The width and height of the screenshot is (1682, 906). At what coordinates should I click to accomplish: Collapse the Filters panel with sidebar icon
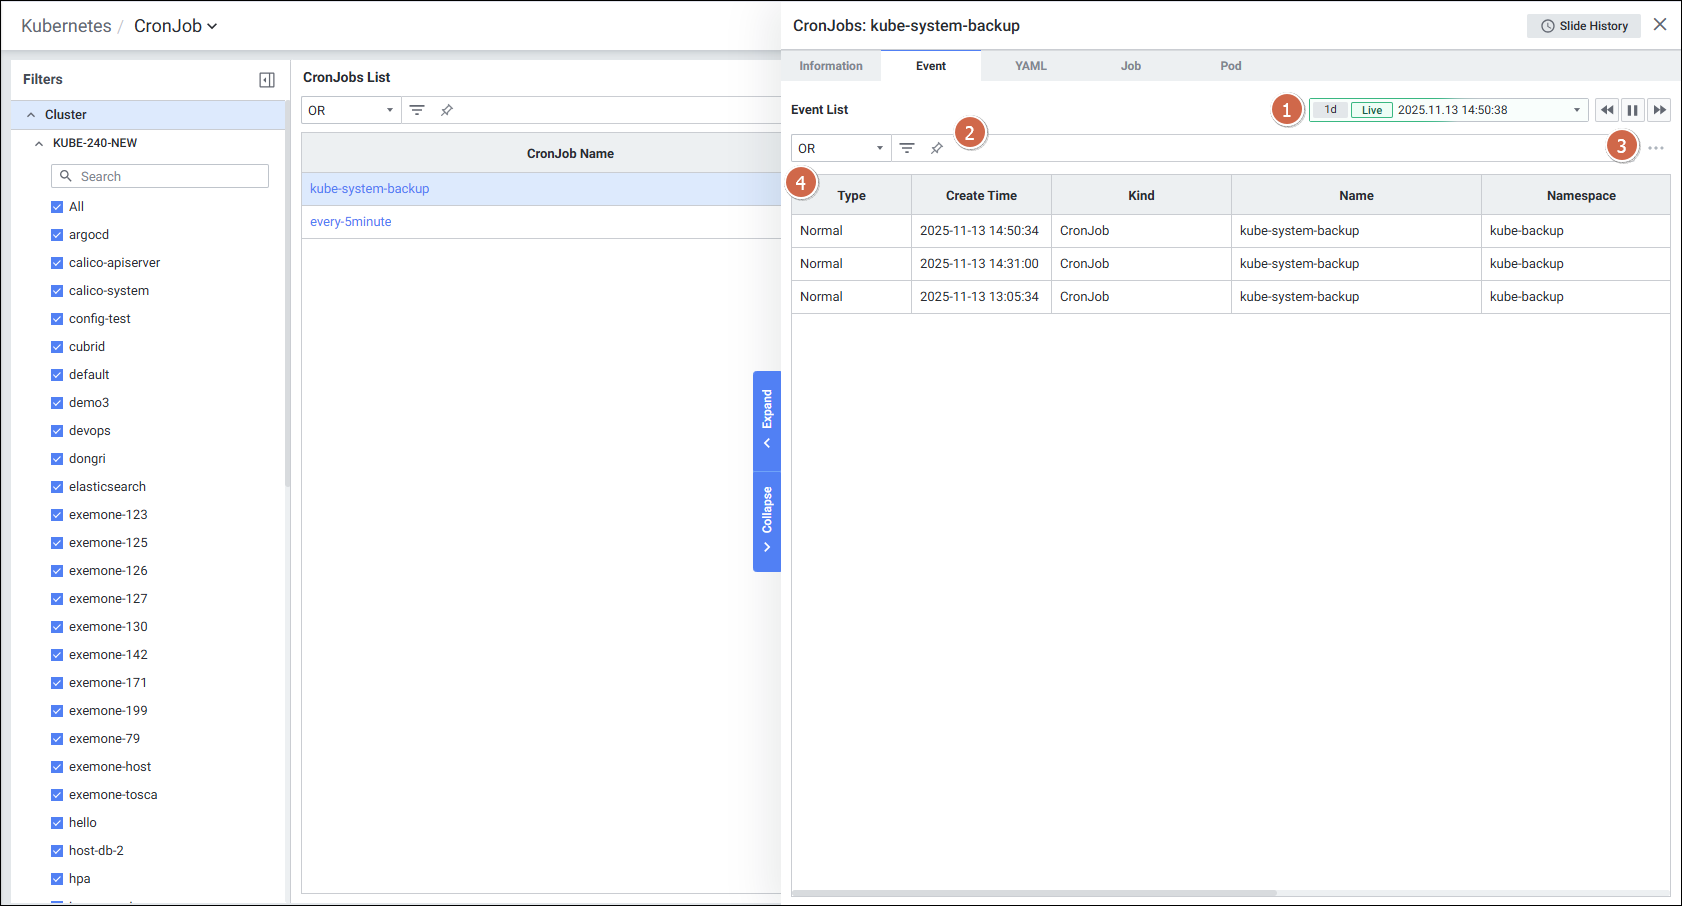click(267, 80)
